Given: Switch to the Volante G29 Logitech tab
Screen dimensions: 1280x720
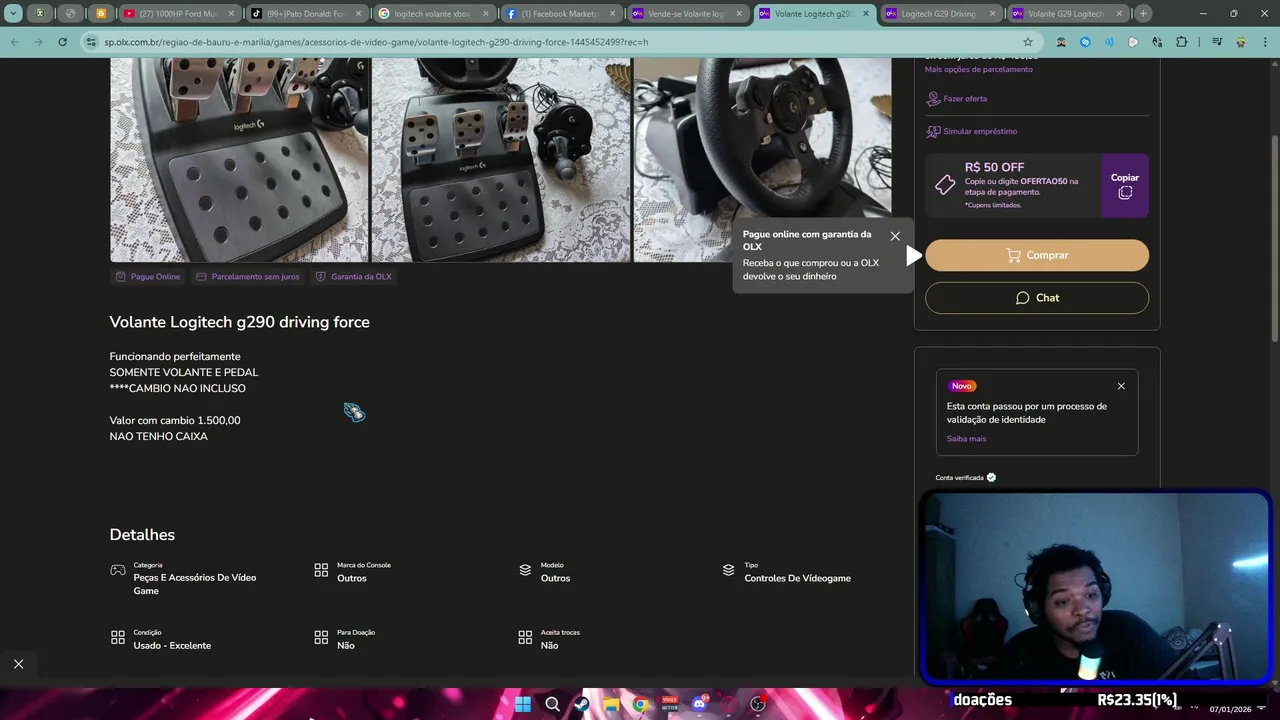Looking at the screenshot, I should pos(1067,14).
